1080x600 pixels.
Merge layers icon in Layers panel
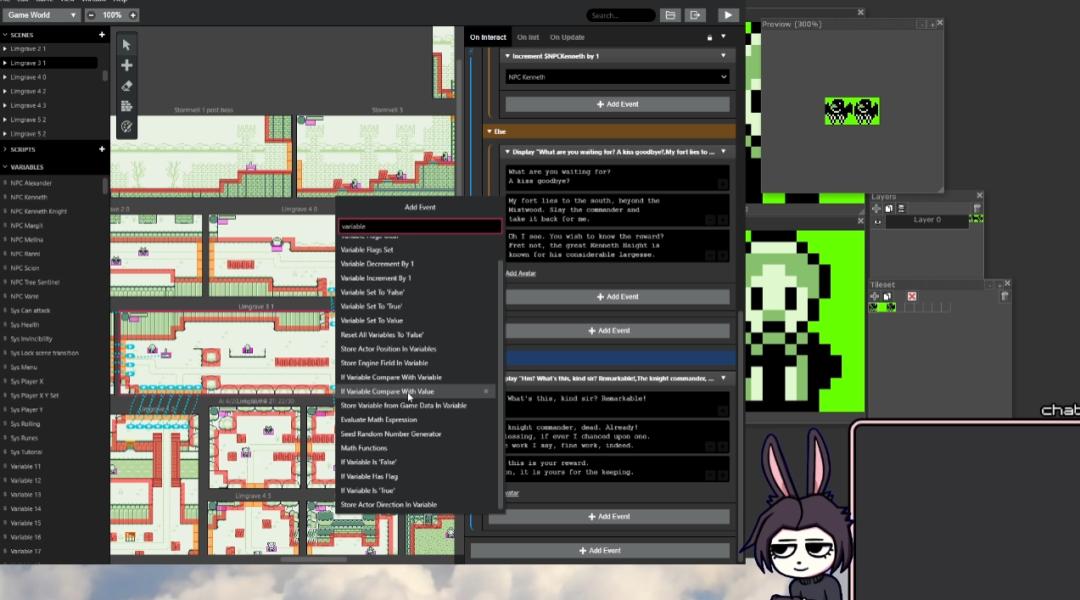(x=901, y=209)
